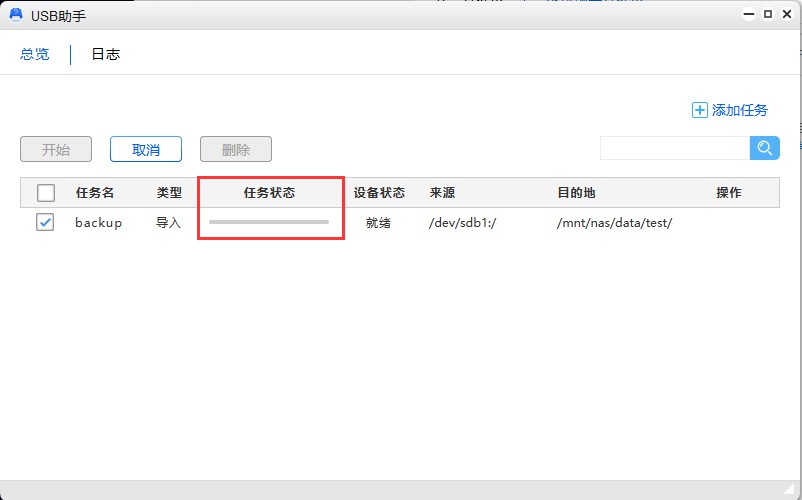Click the 添加任务 plus icon
Image resolution: width=802 pixels, height=500 pixels.
(x=700, y=110)
